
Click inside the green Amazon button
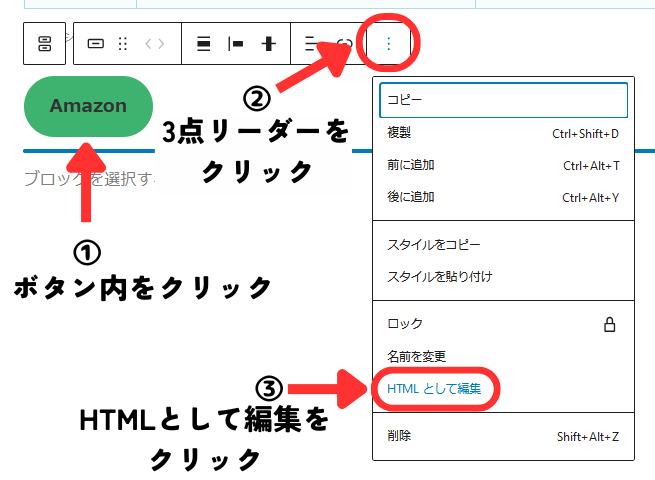(x=89, y=106)
